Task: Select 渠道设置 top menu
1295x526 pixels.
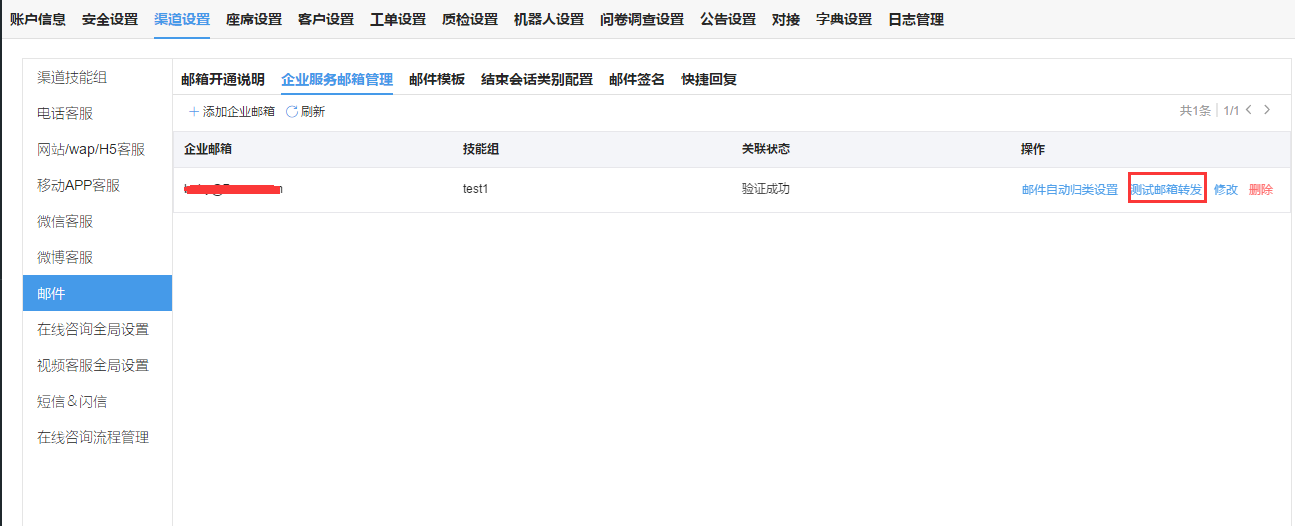Action: pyautogui.click(x=182, y=19)
